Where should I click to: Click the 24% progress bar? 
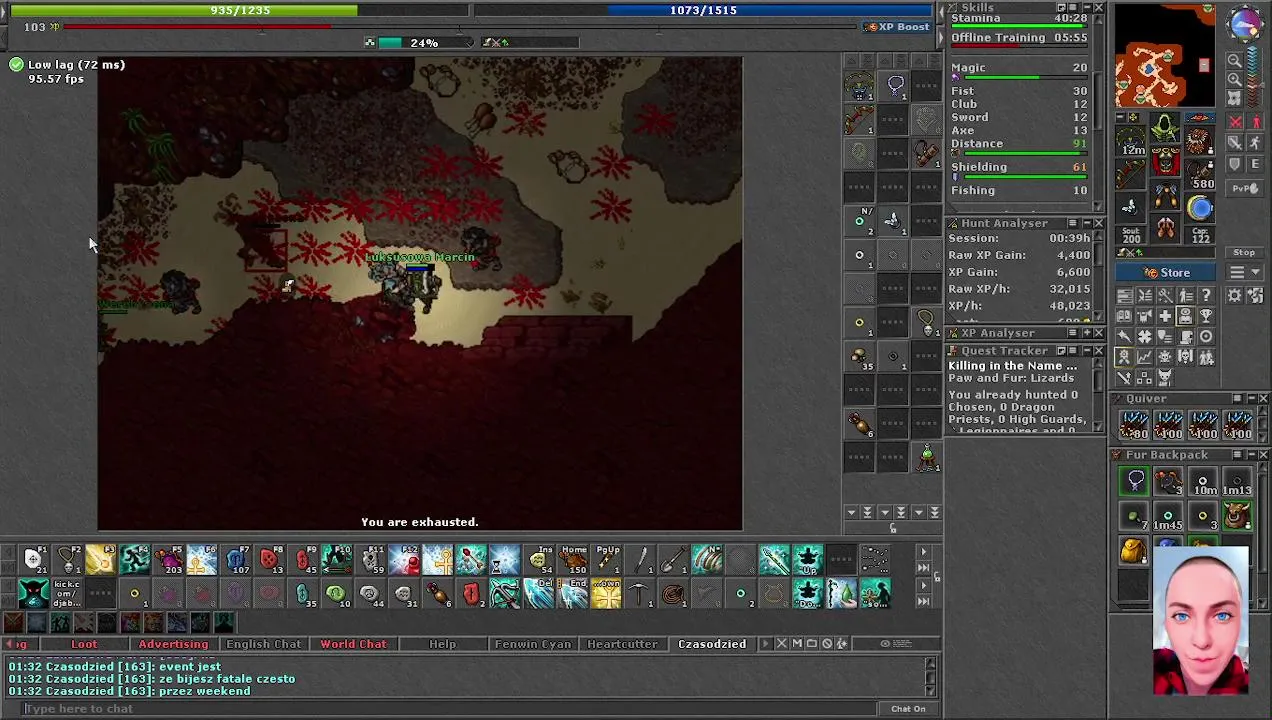tap(424, 43)
